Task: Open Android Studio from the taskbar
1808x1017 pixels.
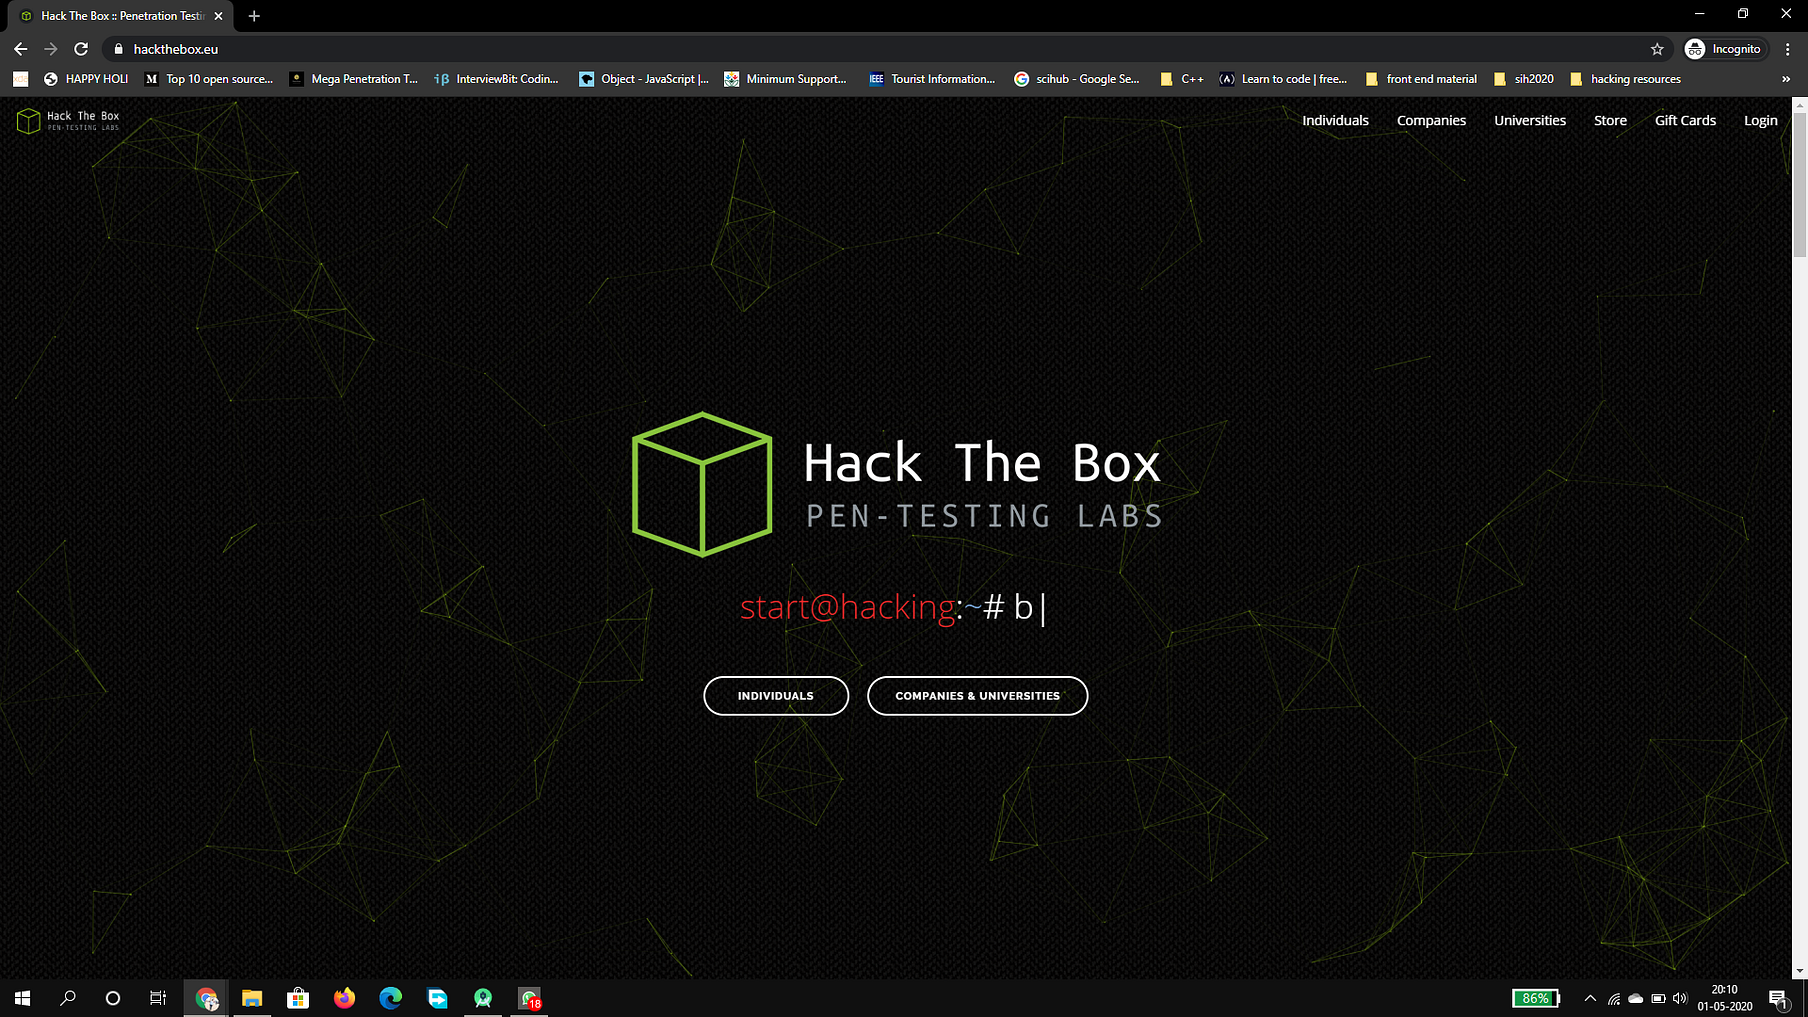Action: click(x=483, y=997)
